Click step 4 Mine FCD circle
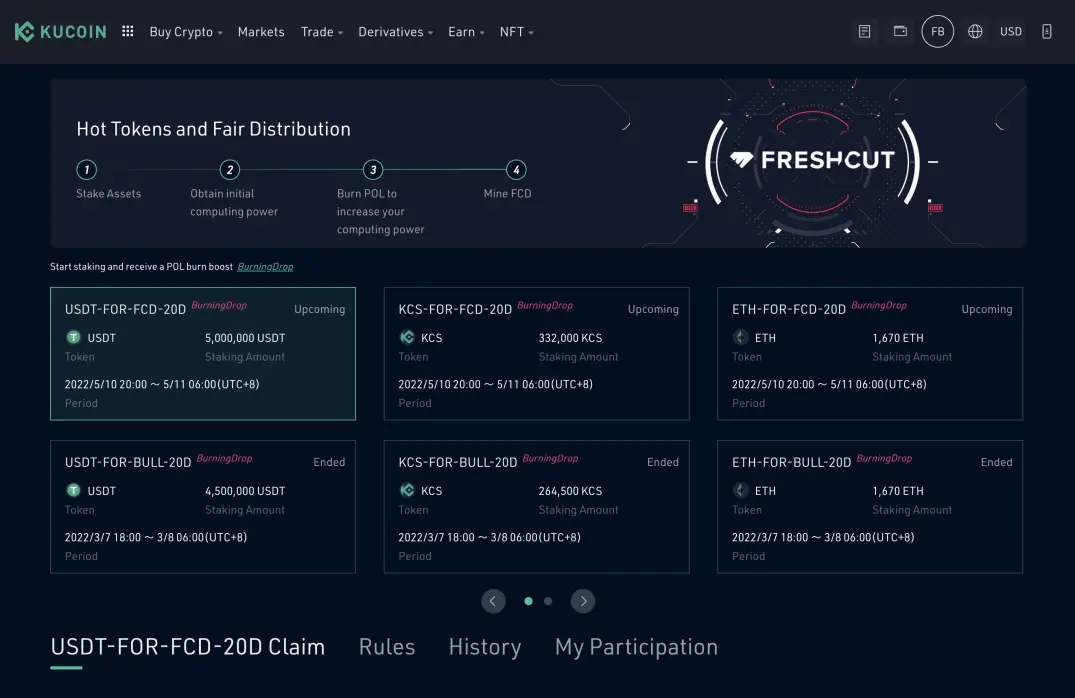 point(516,169)
